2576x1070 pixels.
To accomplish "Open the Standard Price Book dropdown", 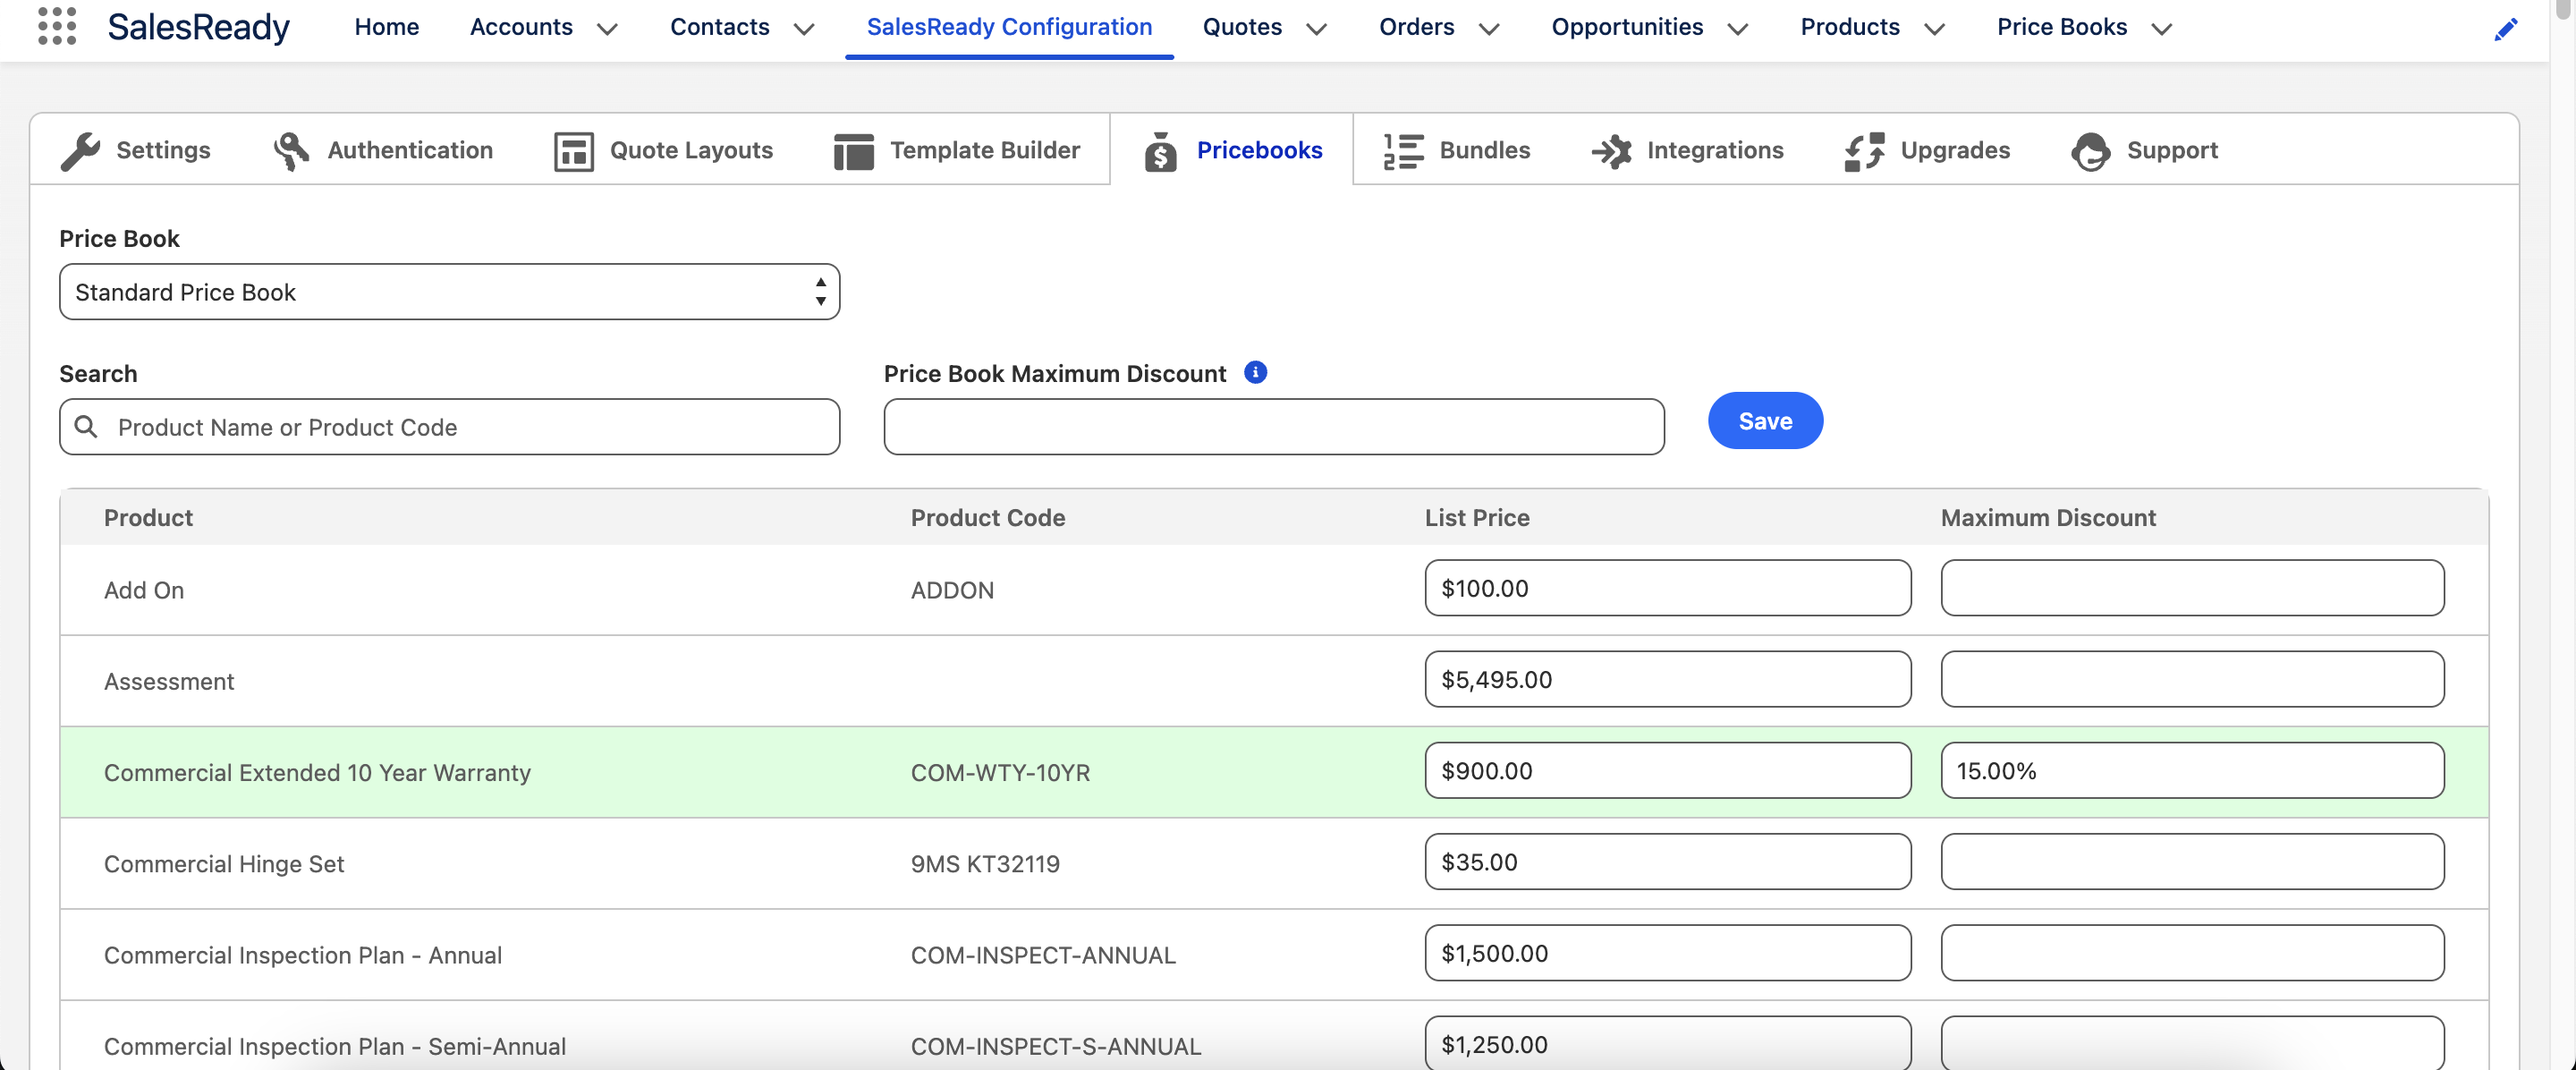I will (x=449, y=292).
